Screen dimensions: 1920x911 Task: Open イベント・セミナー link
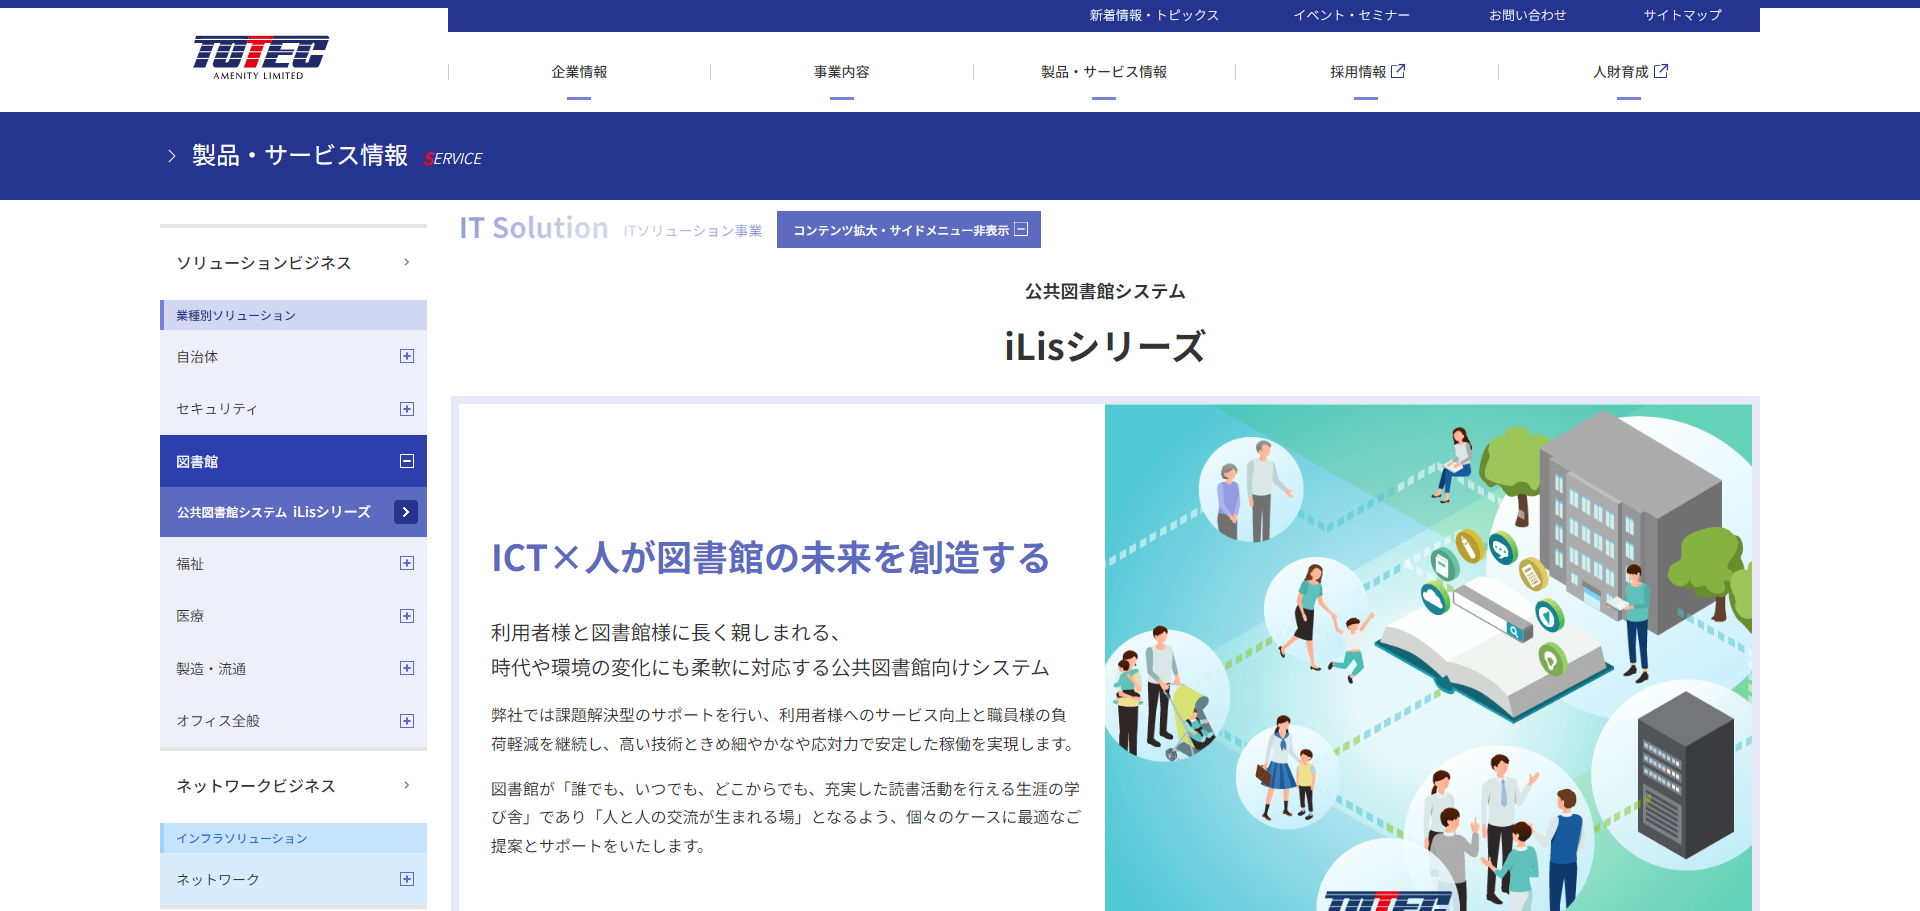1352,15
